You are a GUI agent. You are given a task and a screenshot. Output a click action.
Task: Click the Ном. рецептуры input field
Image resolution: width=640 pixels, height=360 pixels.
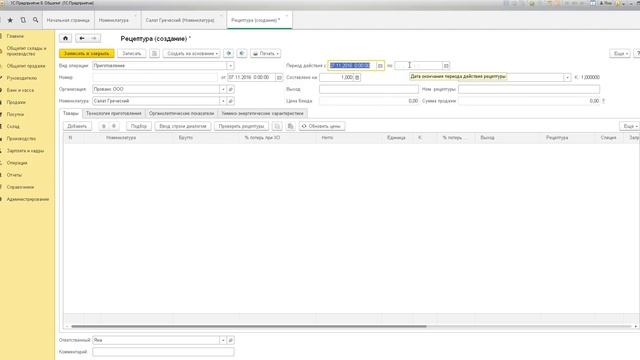(x=529, y=89)
